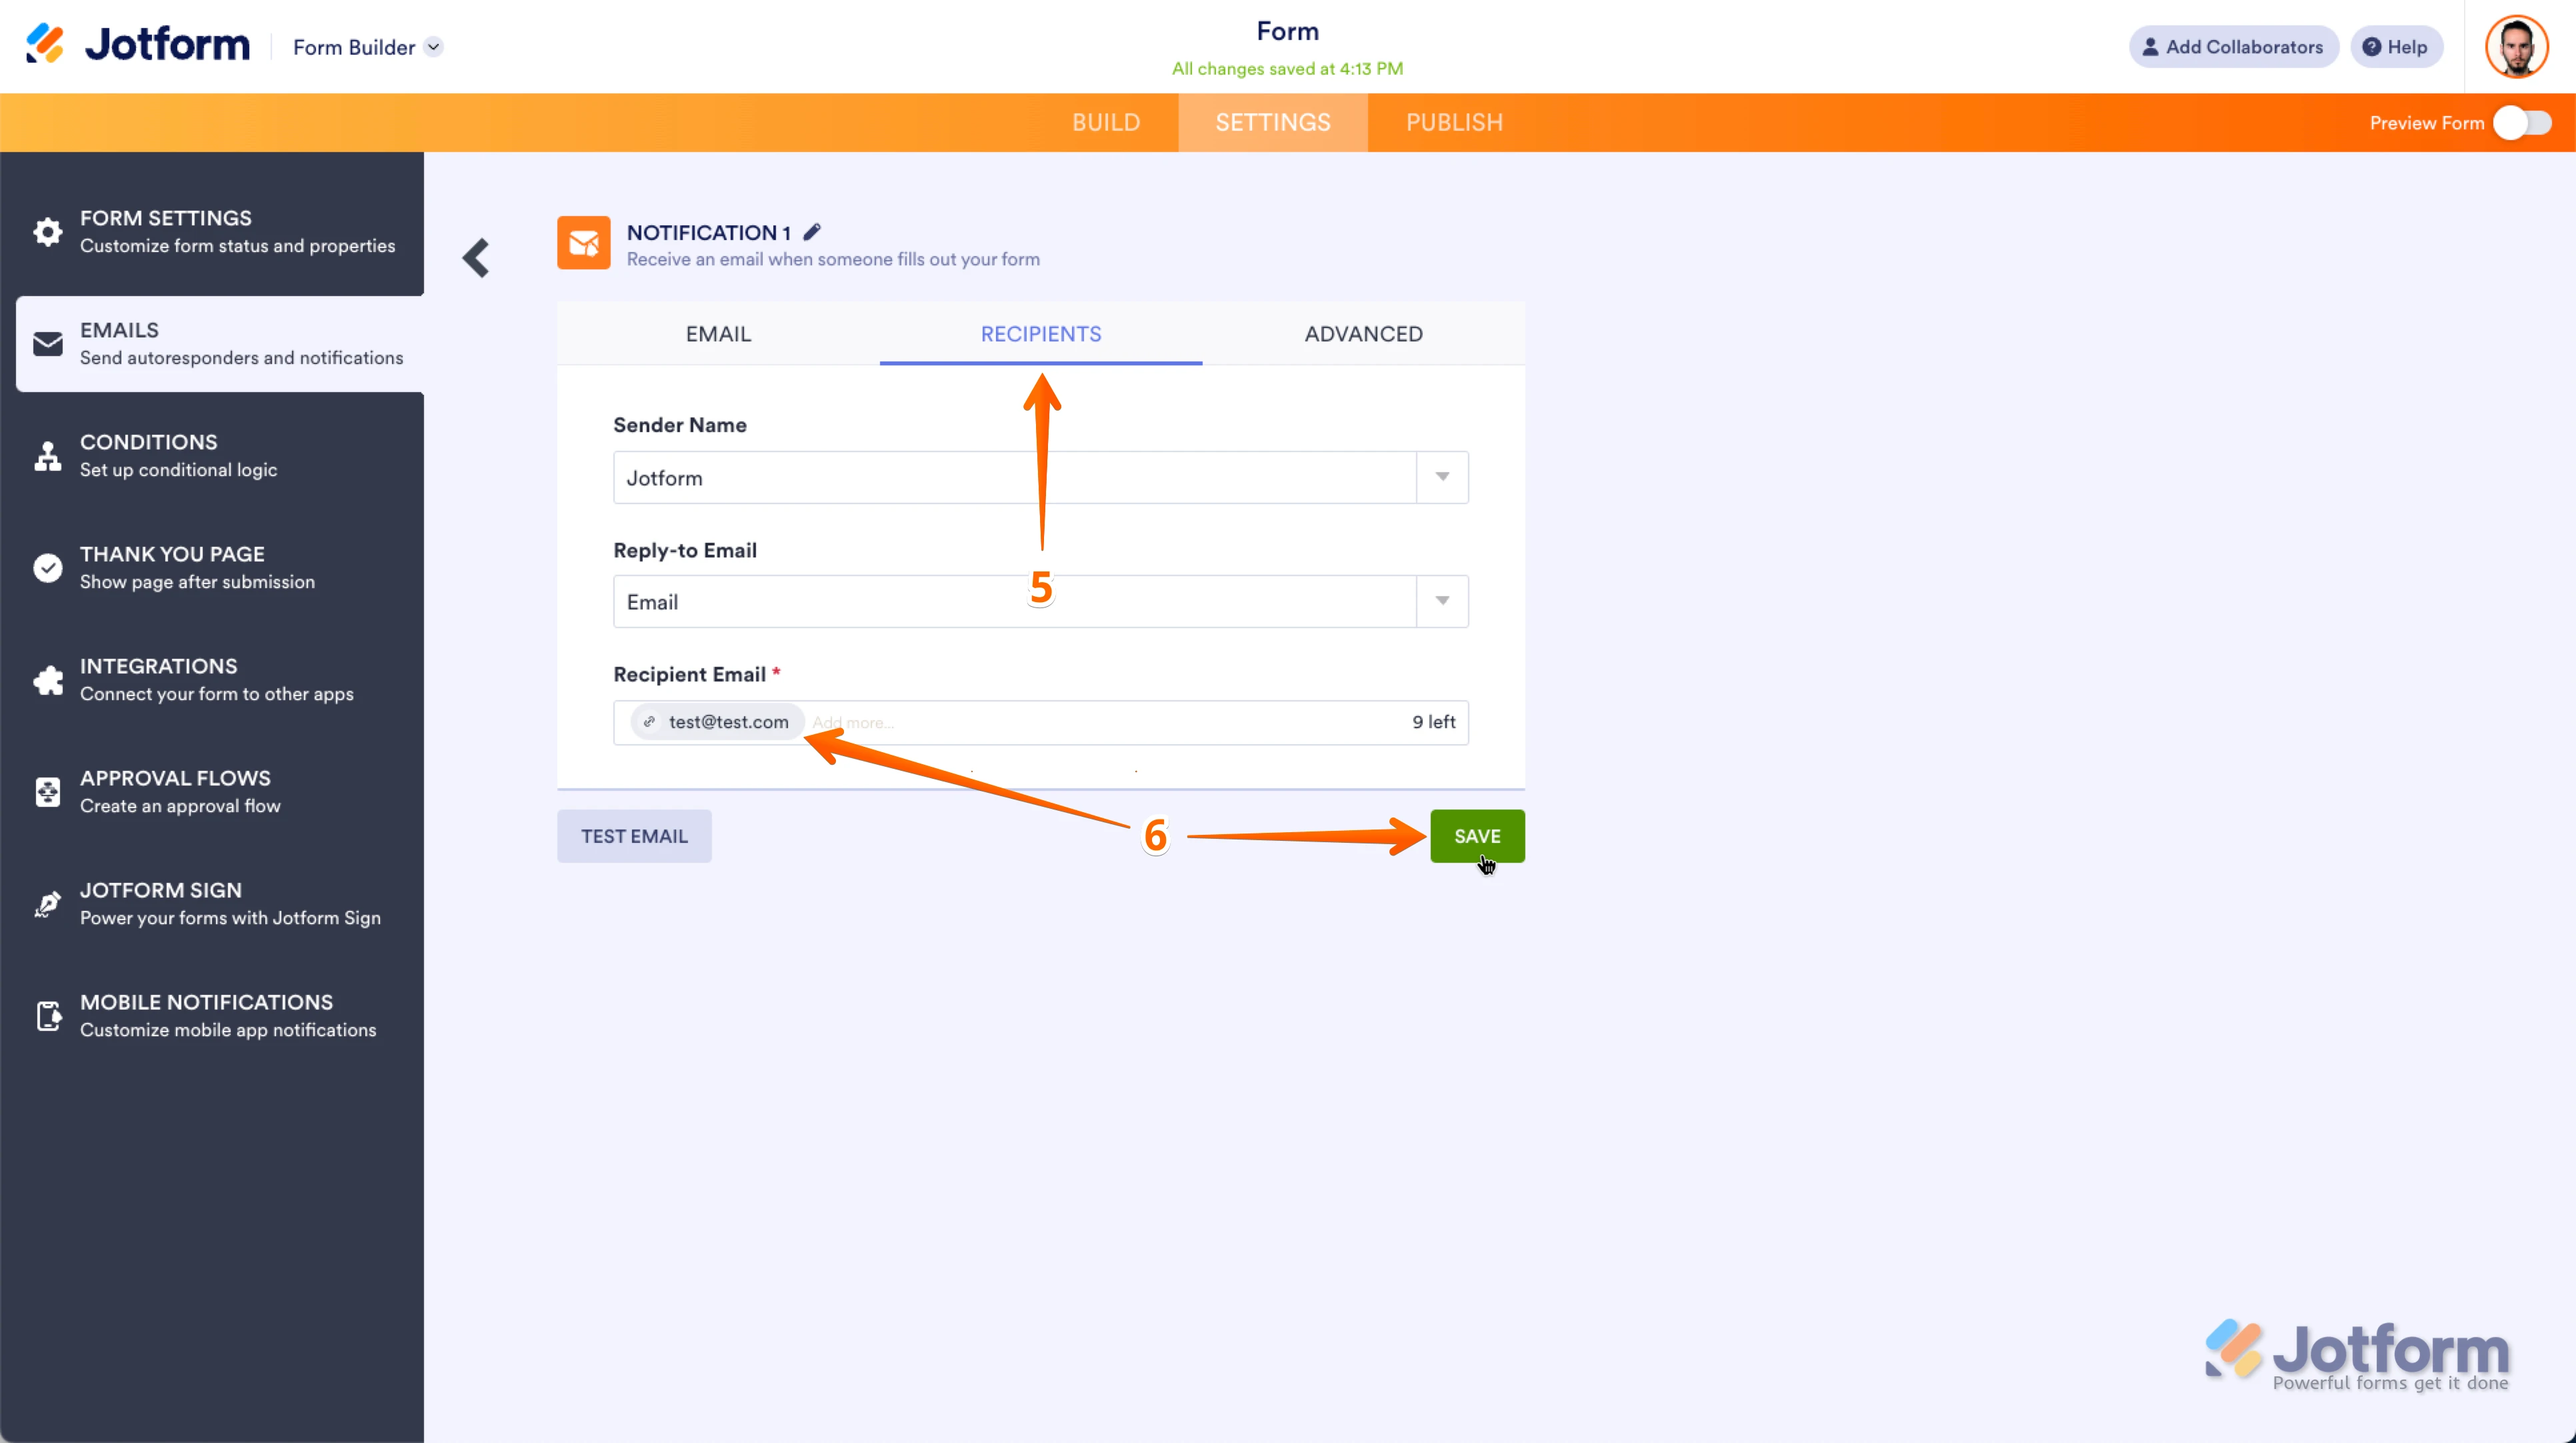Click the Integrations puzzle piece icon

coord(47,680)
